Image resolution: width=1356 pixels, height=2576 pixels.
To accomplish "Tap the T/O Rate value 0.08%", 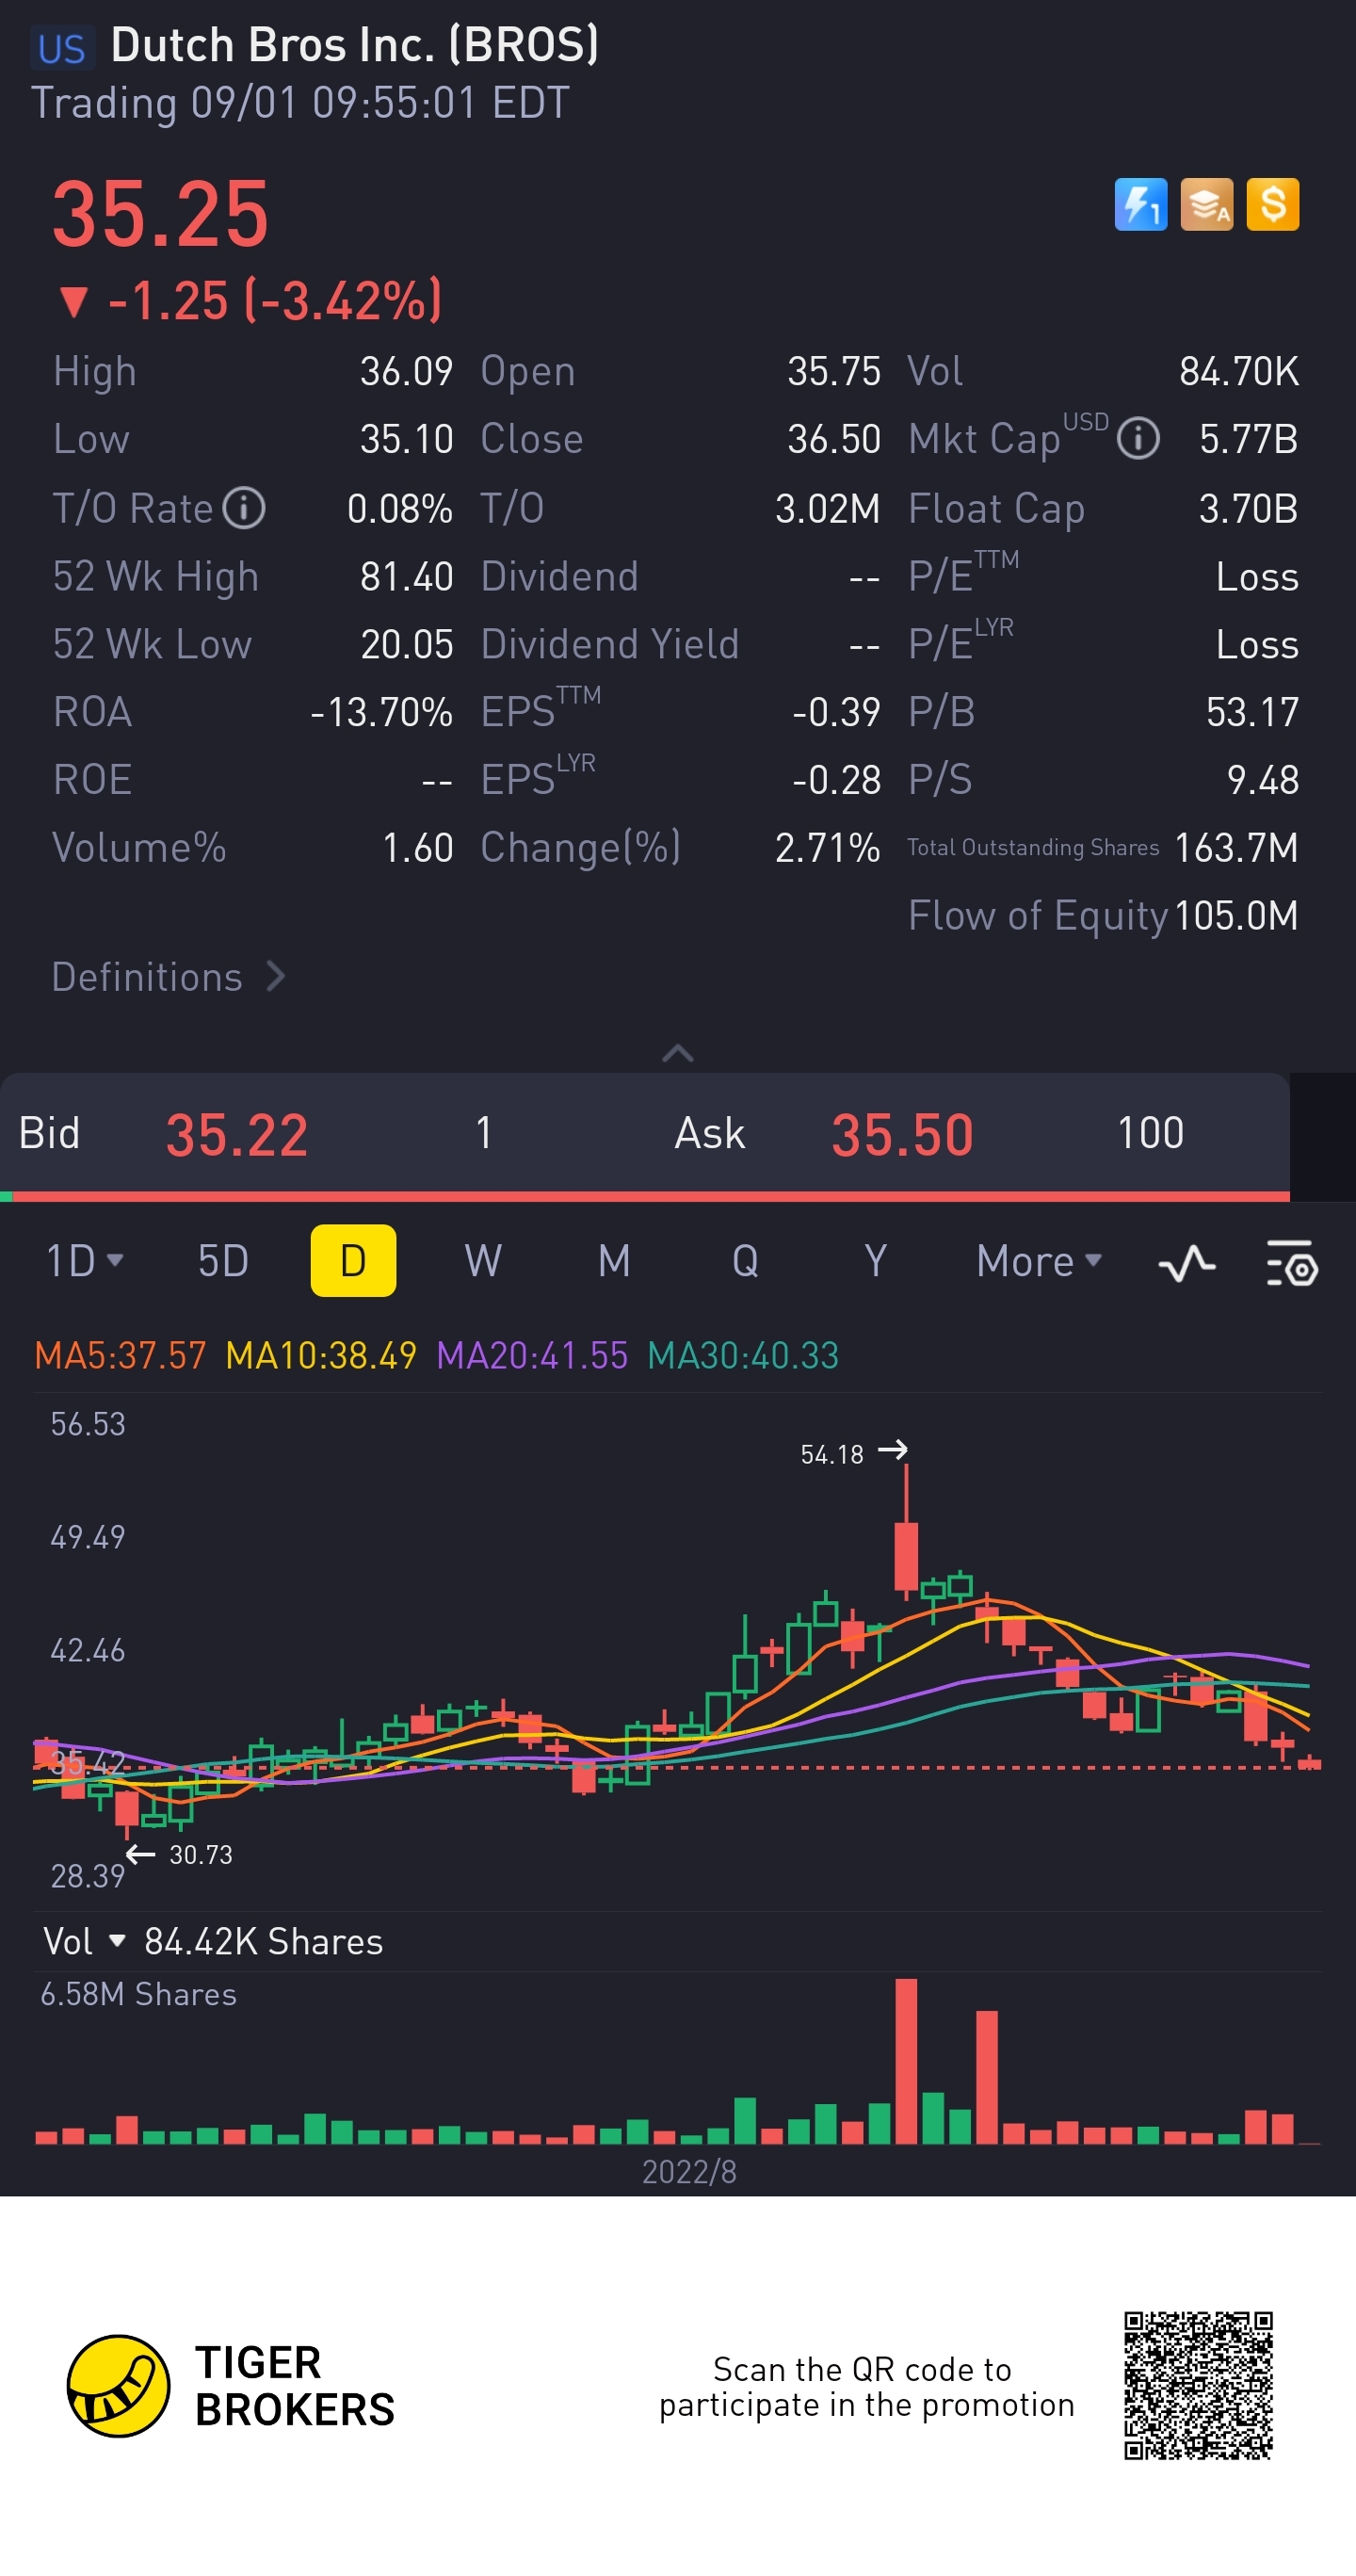I will [399, 509].
